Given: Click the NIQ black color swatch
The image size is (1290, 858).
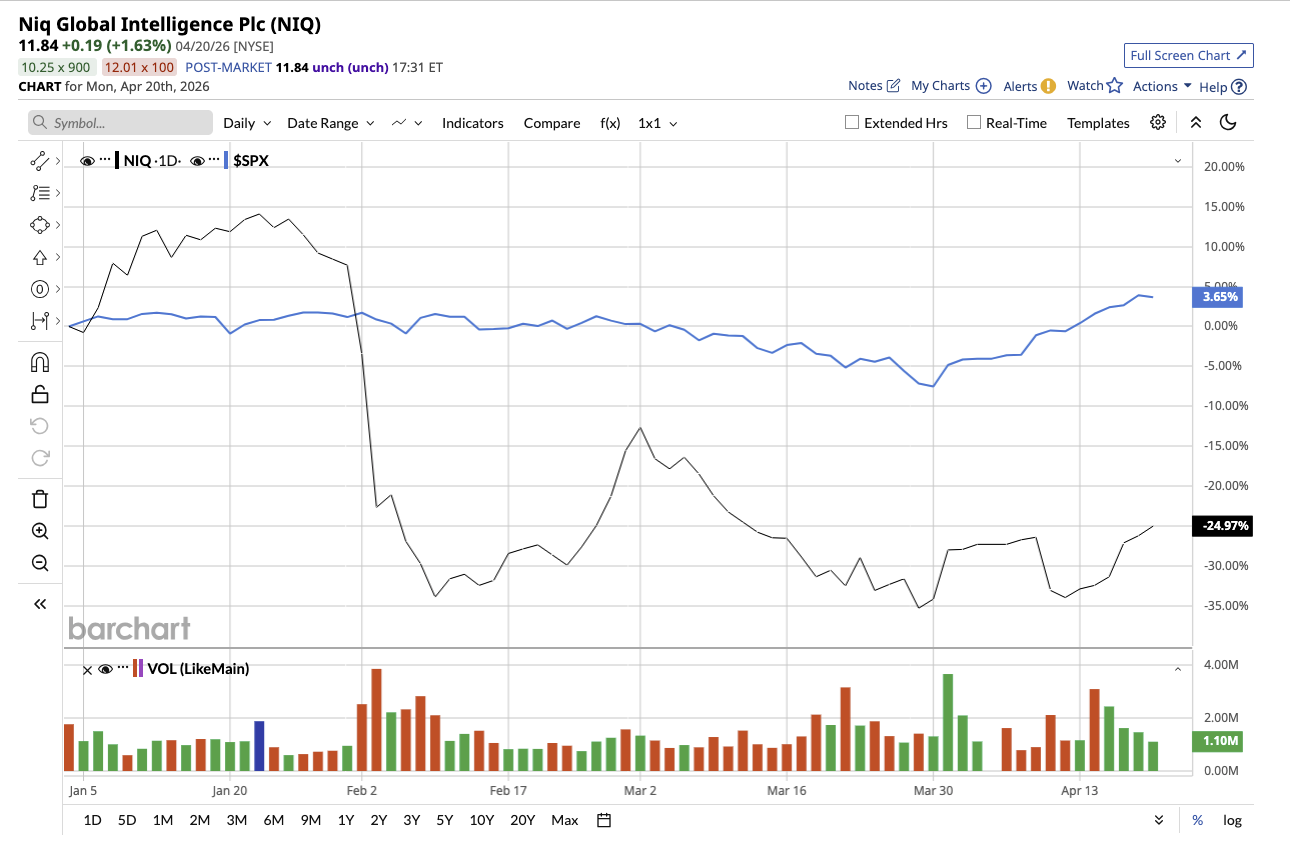Looking at the screenshot, I should pos(118,160).
